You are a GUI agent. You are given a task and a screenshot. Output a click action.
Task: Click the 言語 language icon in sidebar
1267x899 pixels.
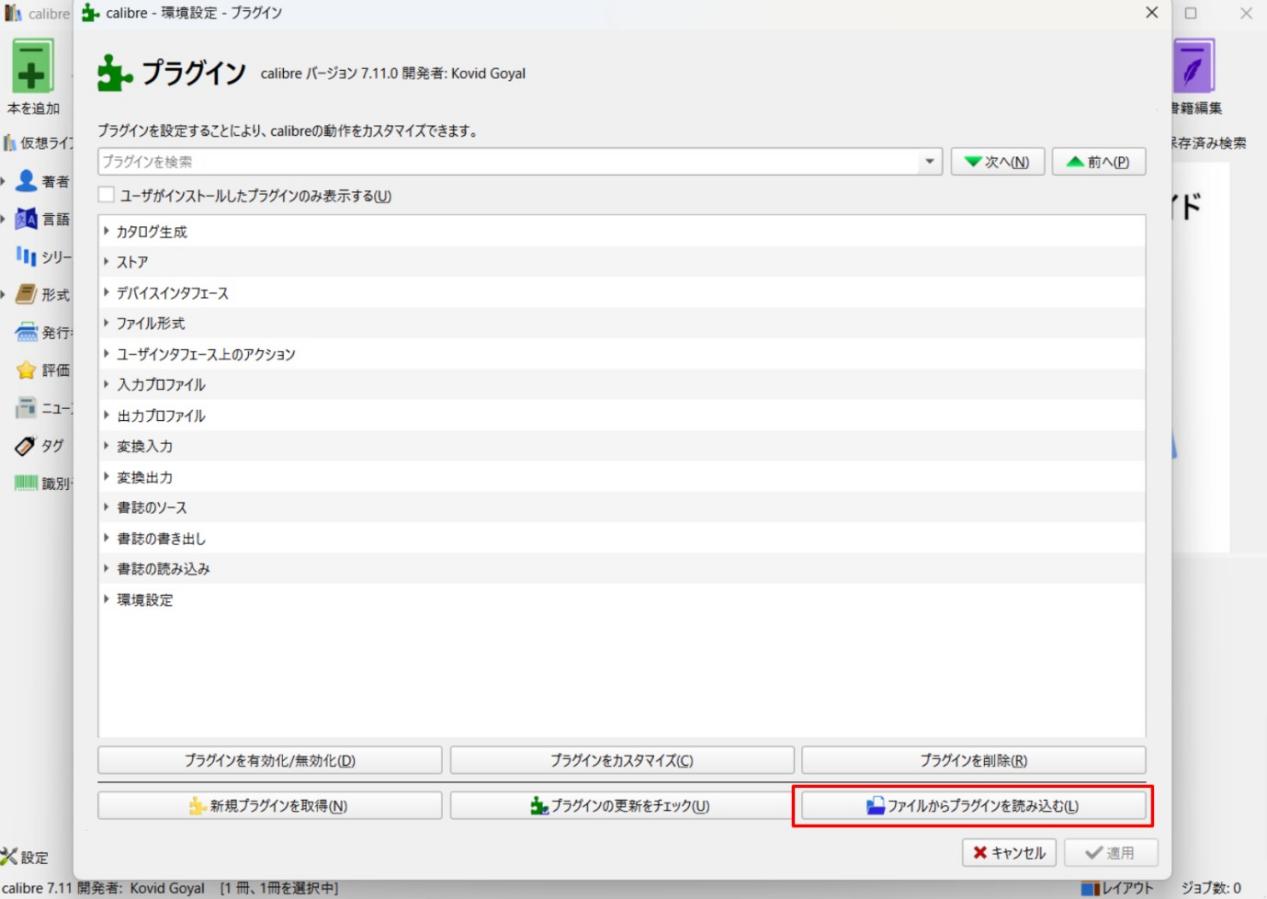27,219
